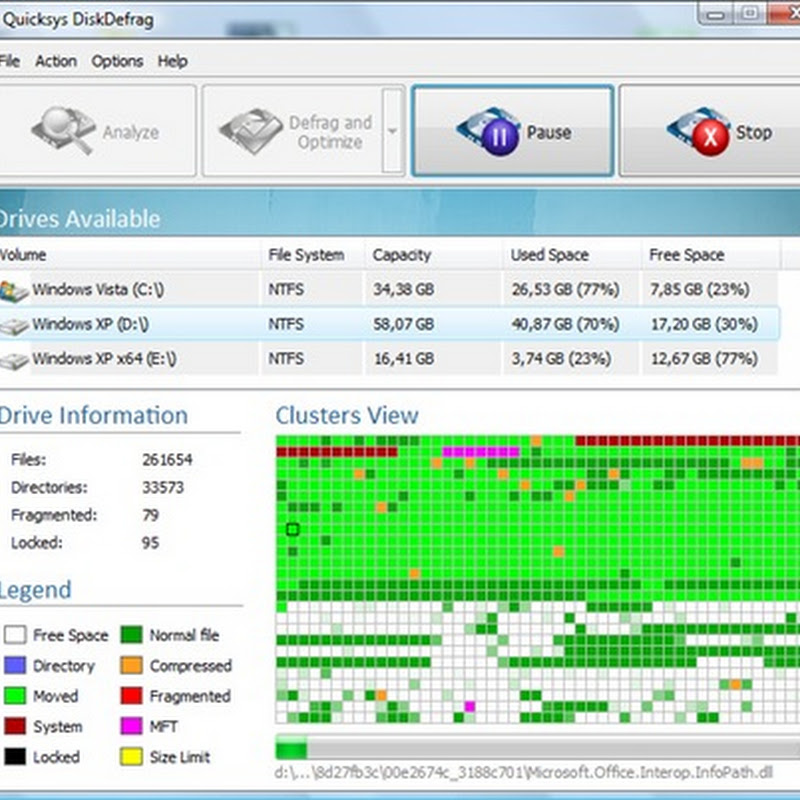Click the System dark red legend swatch
The height and width of the screenshot is (800, 800).
click(15, 726)
